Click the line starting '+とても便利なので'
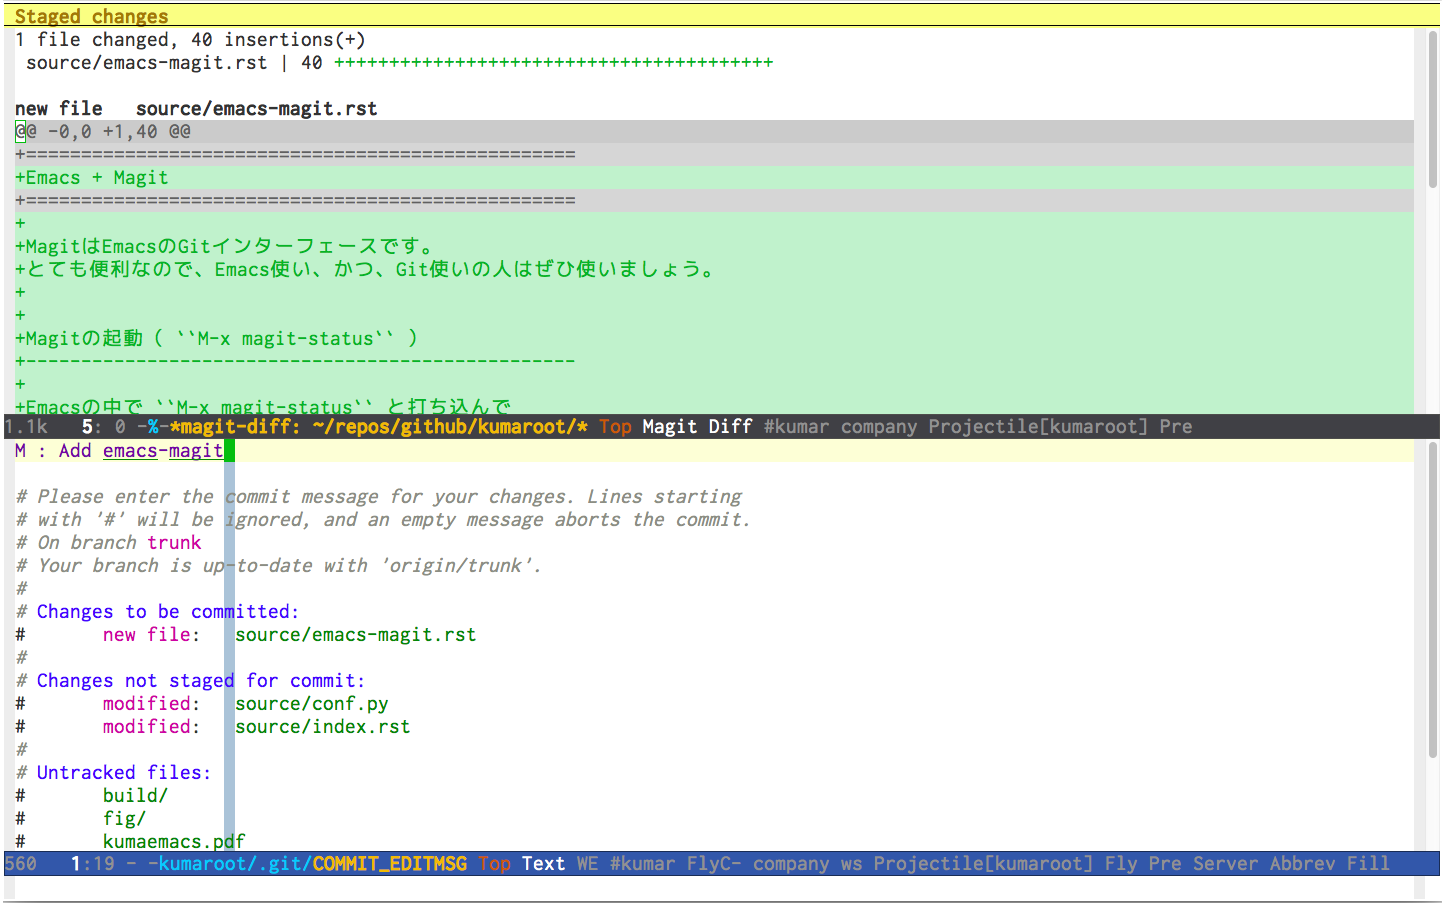This screenshot has height=904, width=1442. (365, 269)
